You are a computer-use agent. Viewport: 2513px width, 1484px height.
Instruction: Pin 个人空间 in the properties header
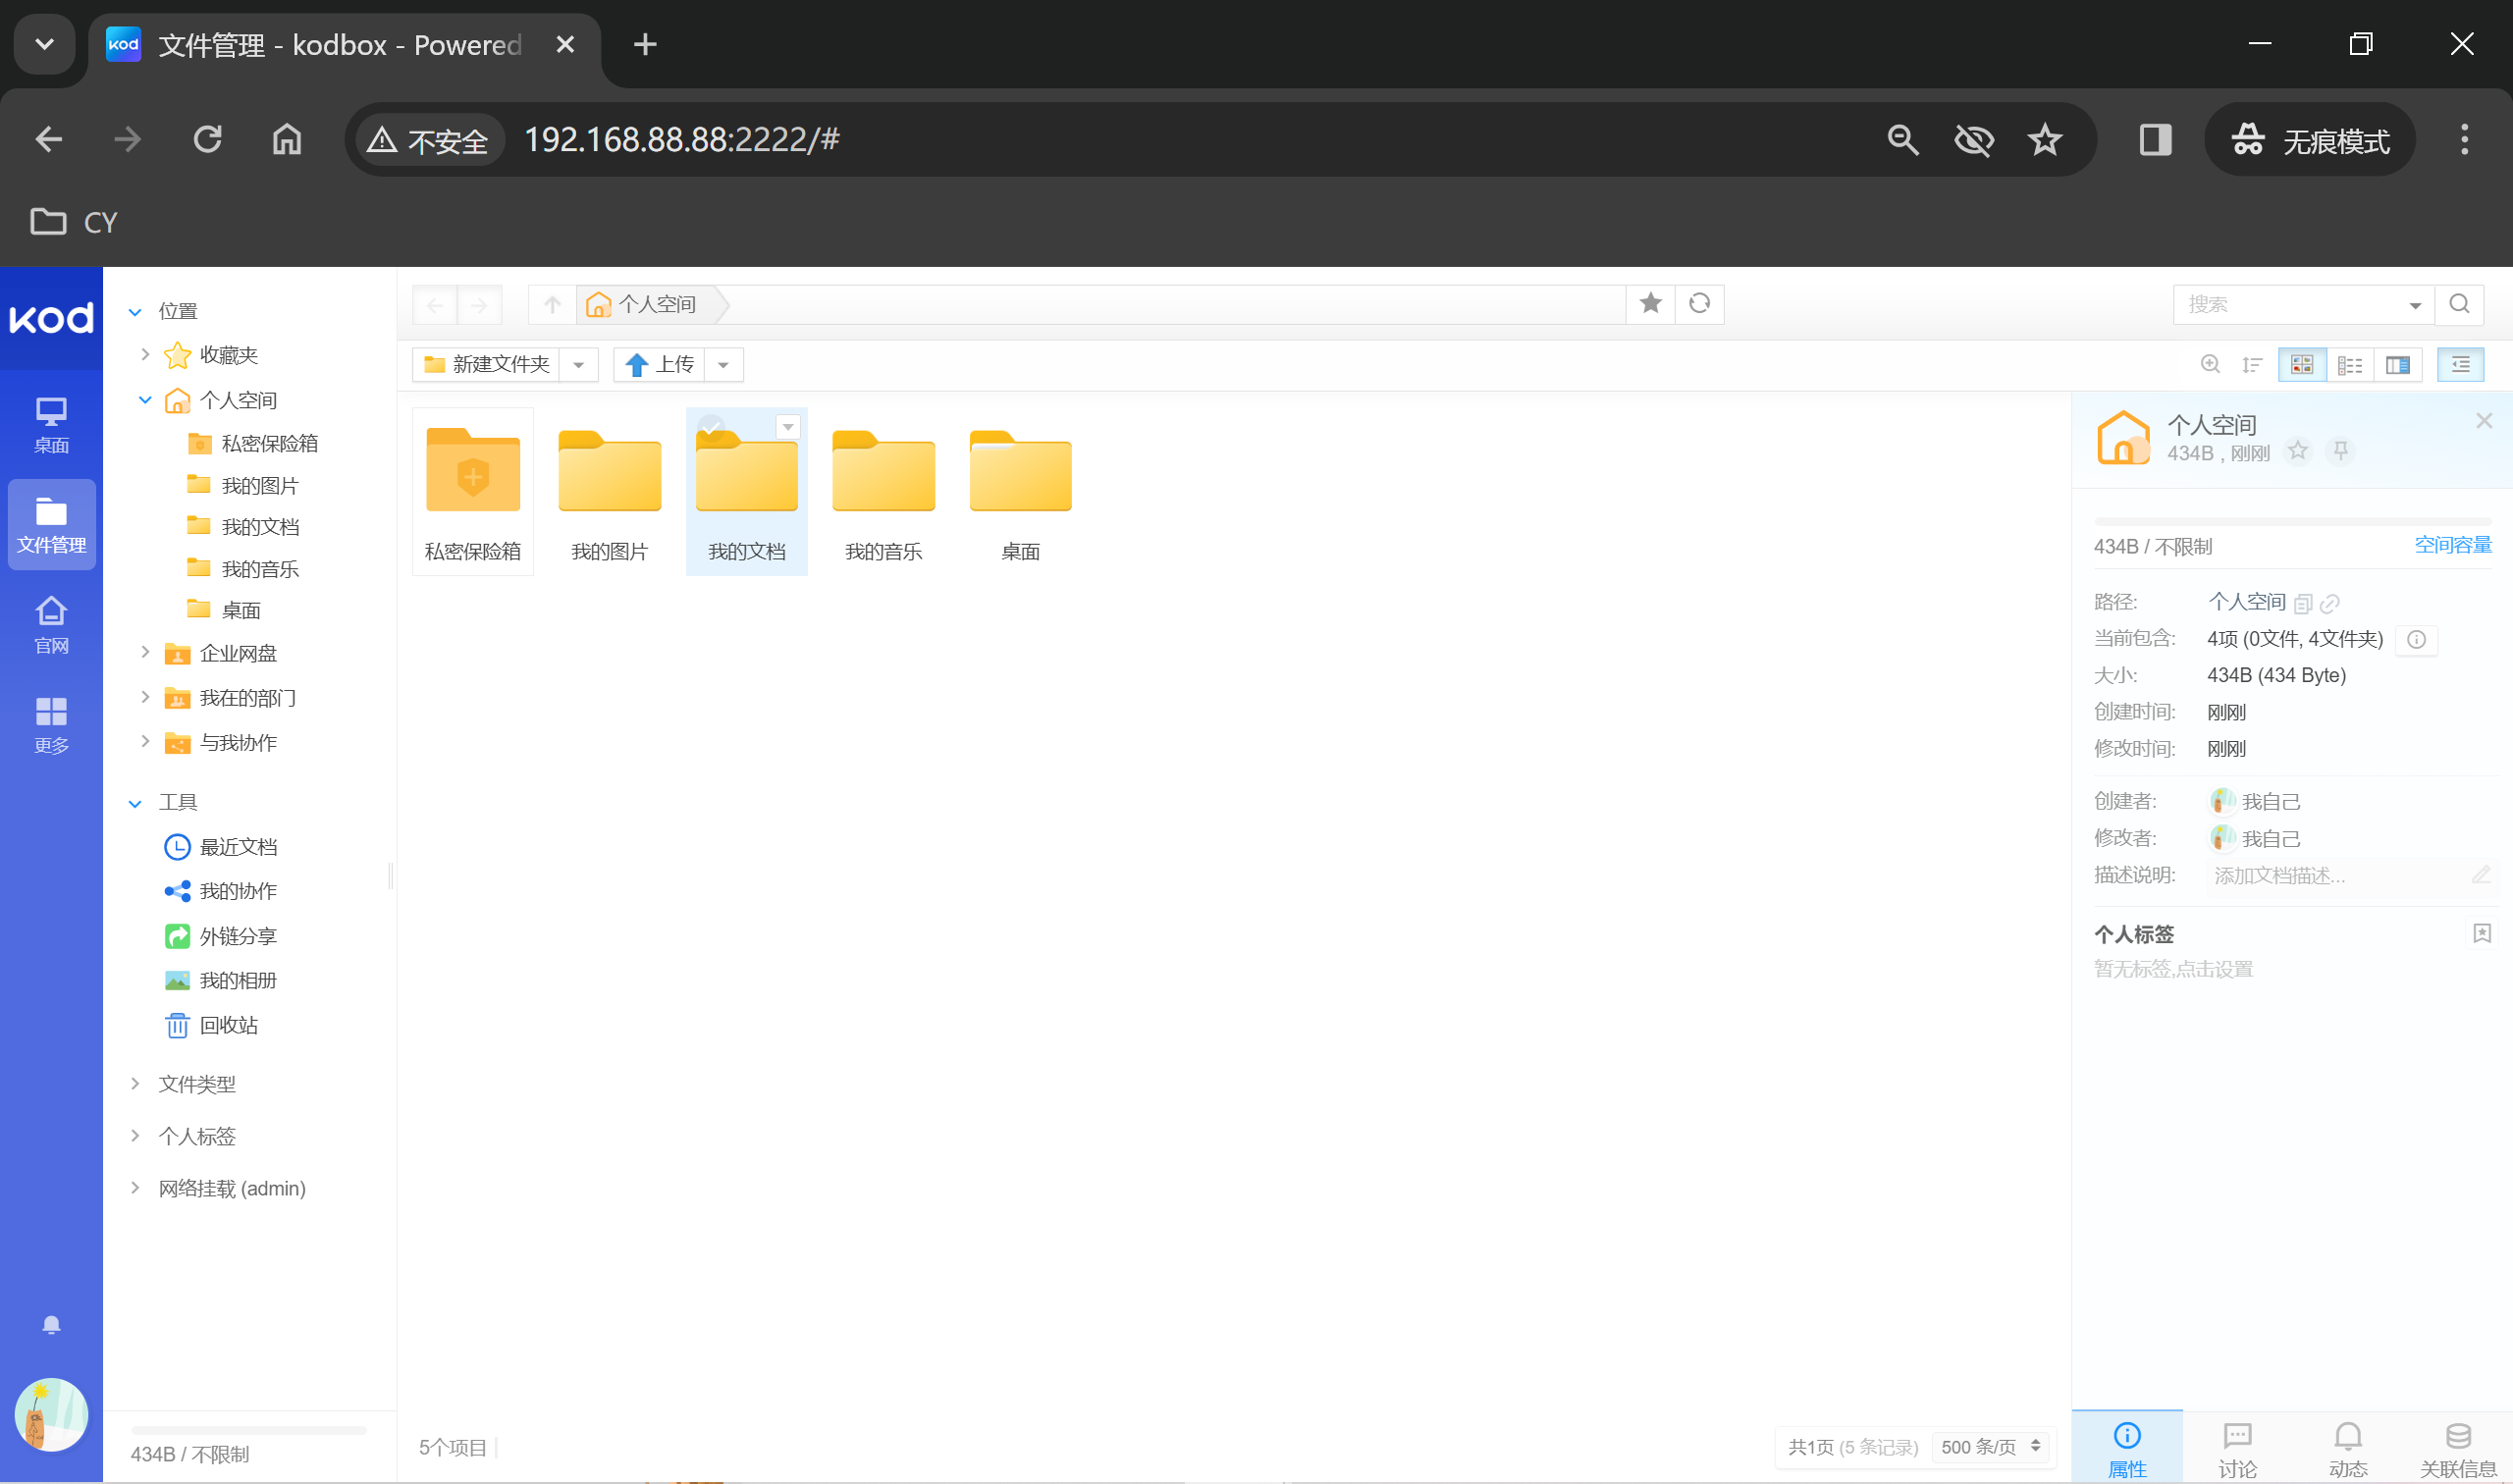(x=2340, y=451)
